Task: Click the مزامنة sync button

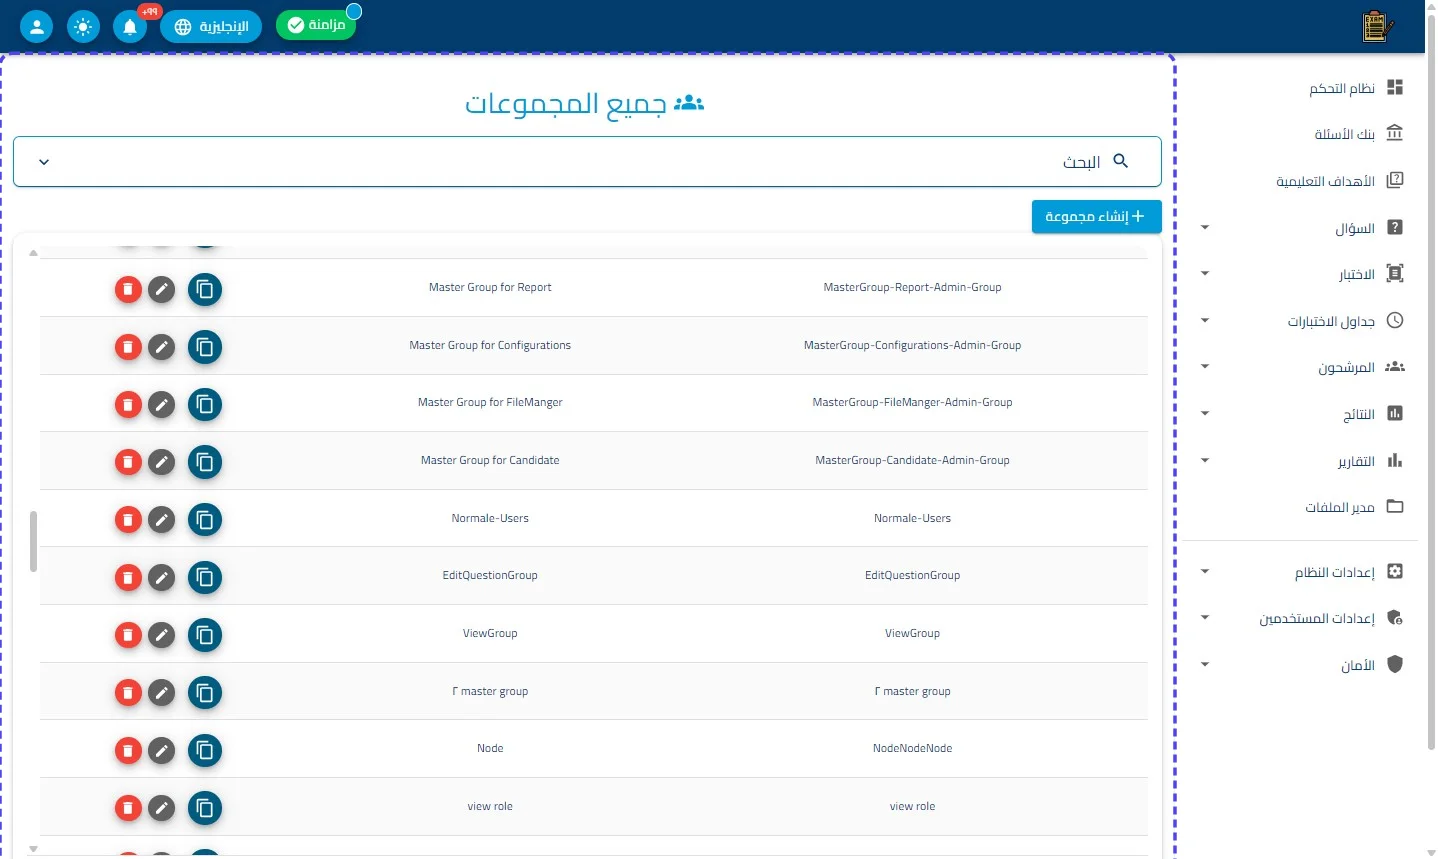Action: pos(316,25)
